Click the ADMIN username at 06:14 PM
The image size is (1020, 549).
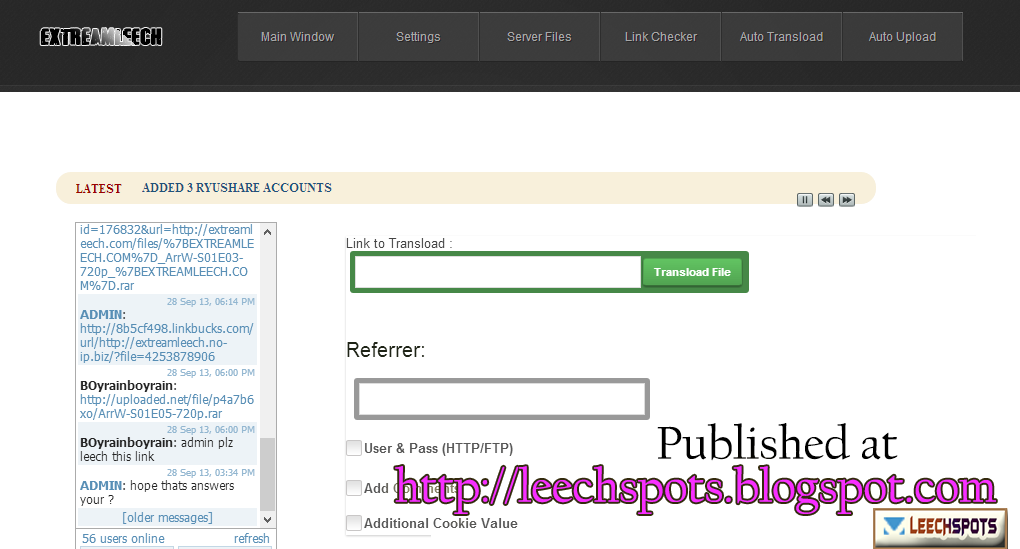point(101,315)
